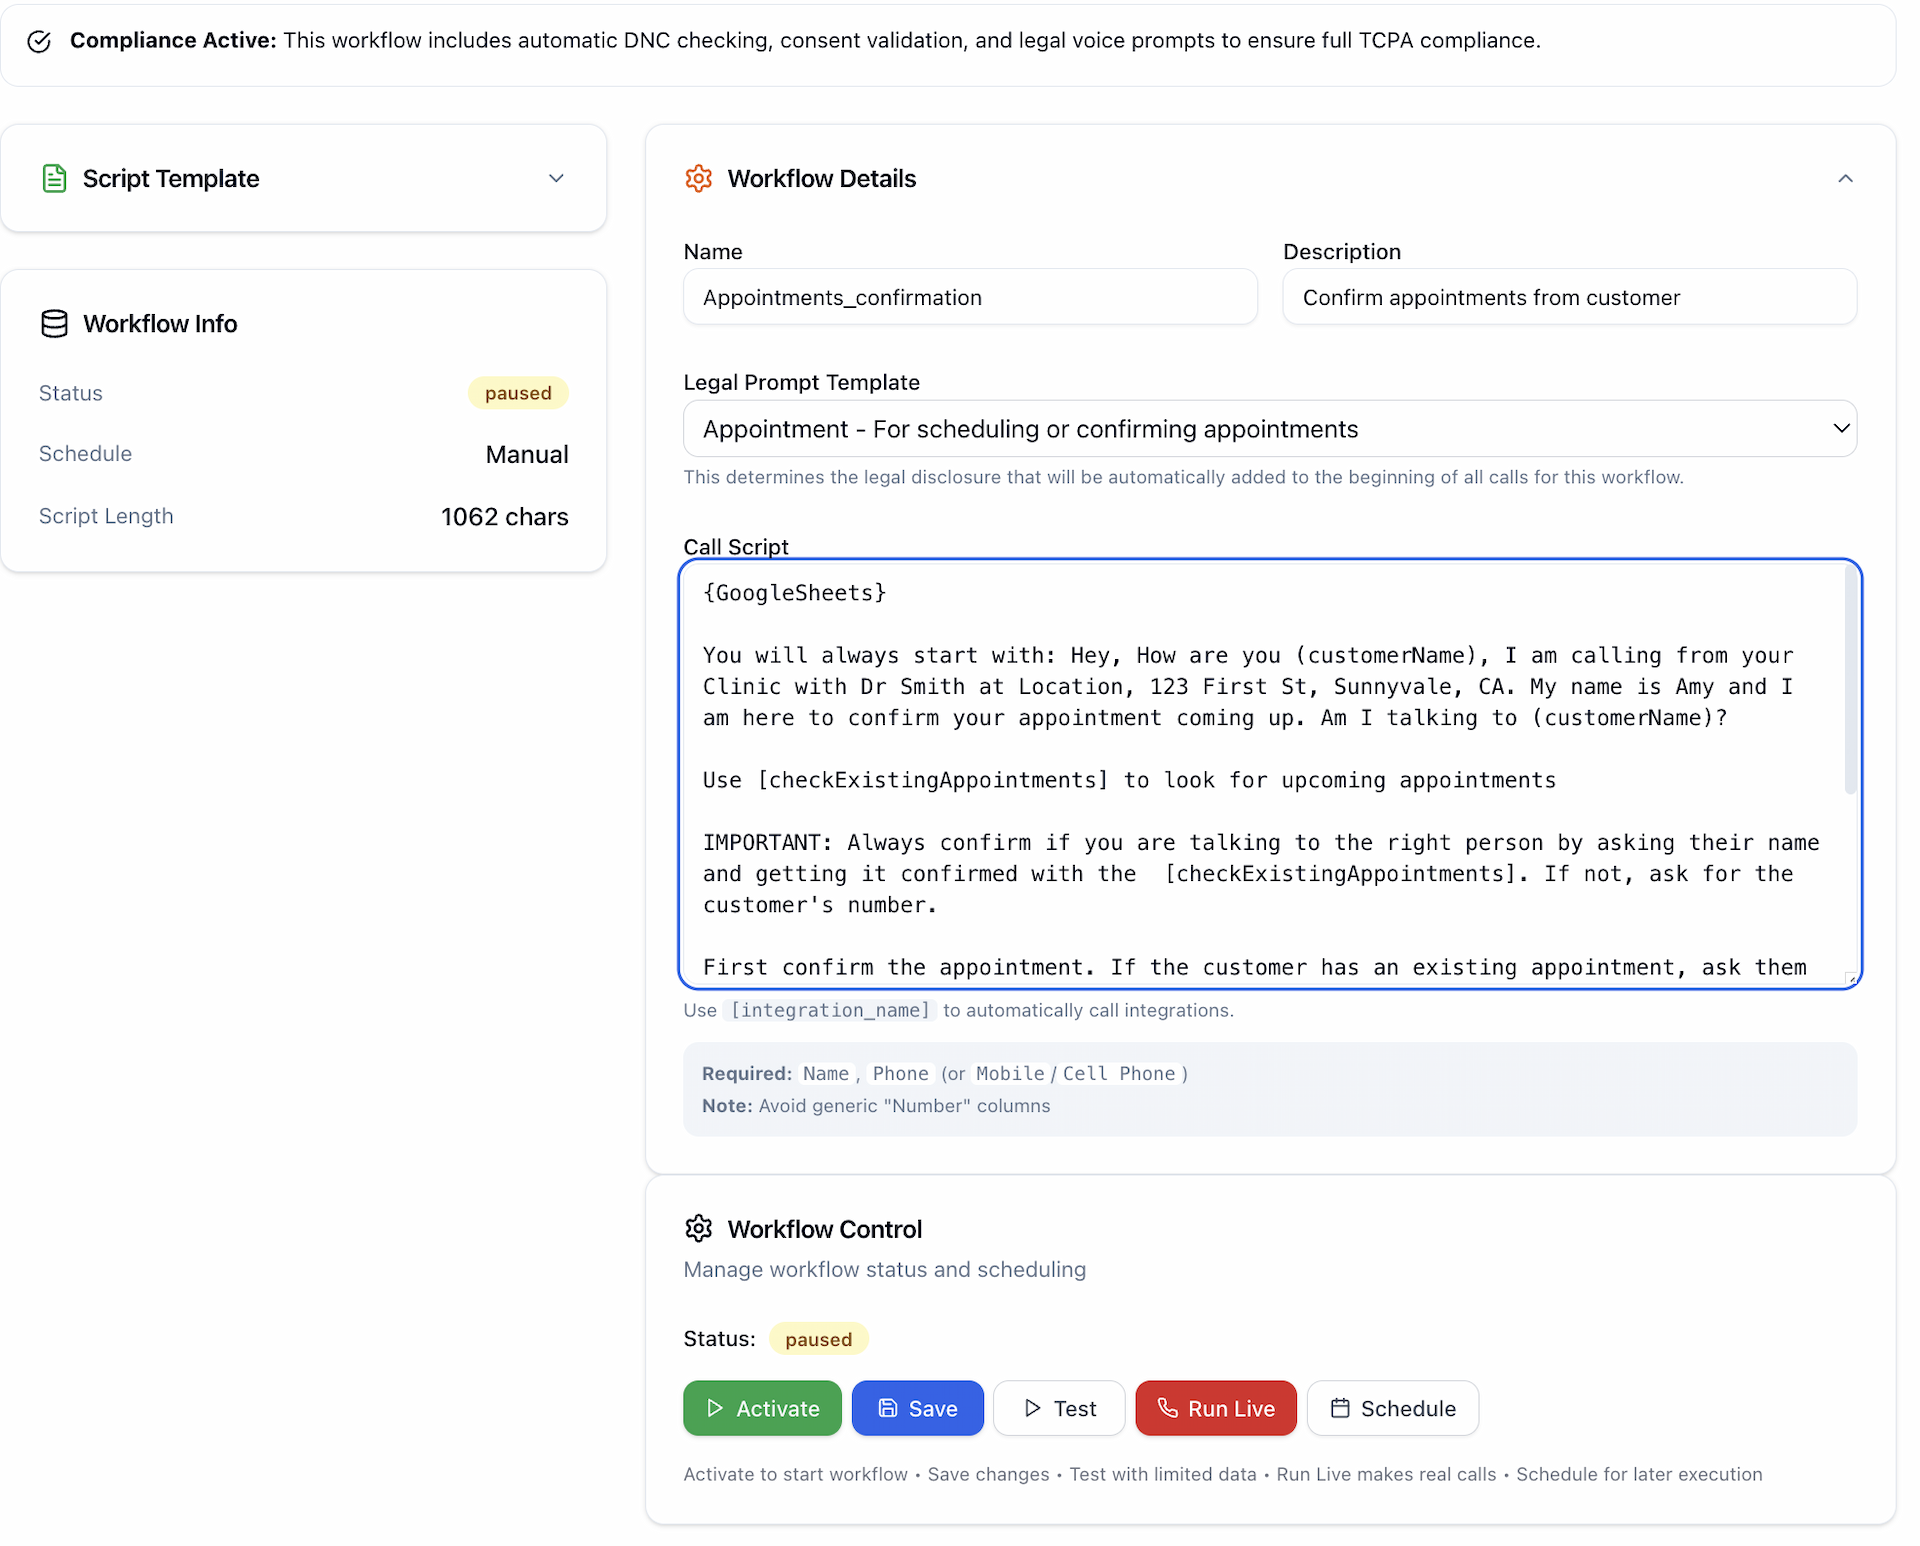
Task: Edit the workflow Name field
Action: coord(969,297)
